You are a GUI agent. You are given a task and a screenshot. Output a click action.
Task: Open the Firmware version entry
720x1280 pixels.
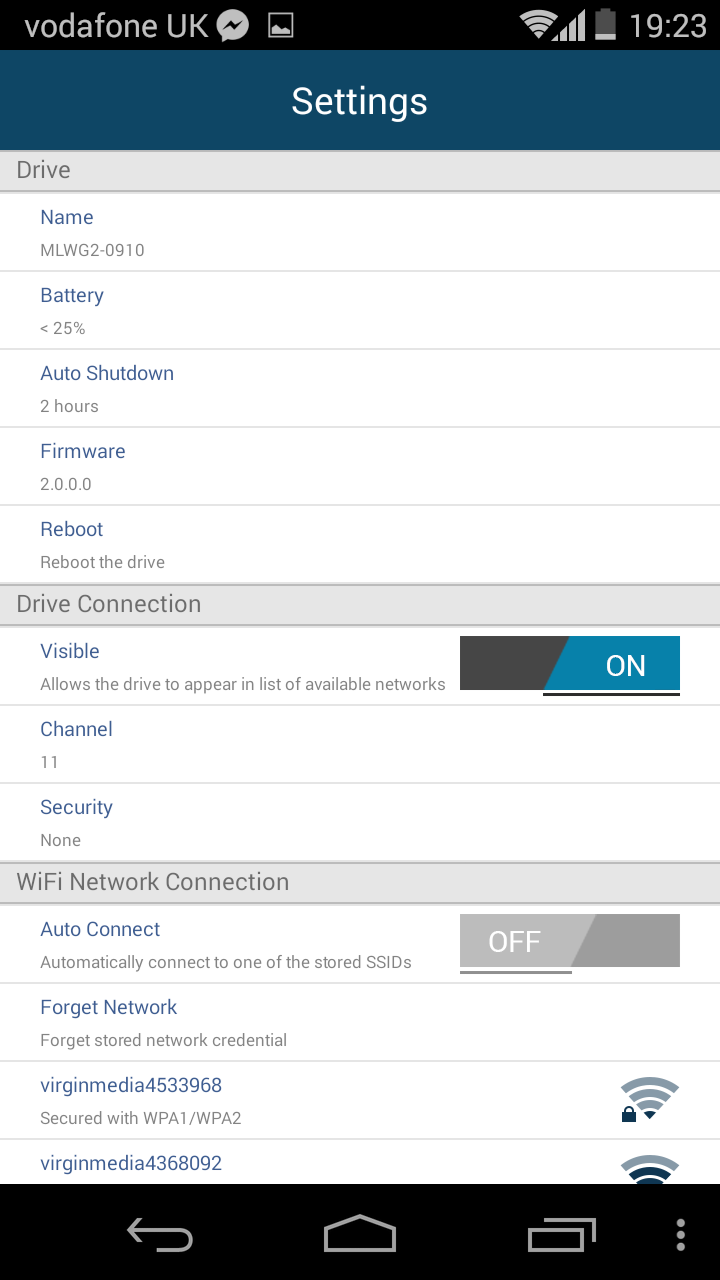click(83, 466)
